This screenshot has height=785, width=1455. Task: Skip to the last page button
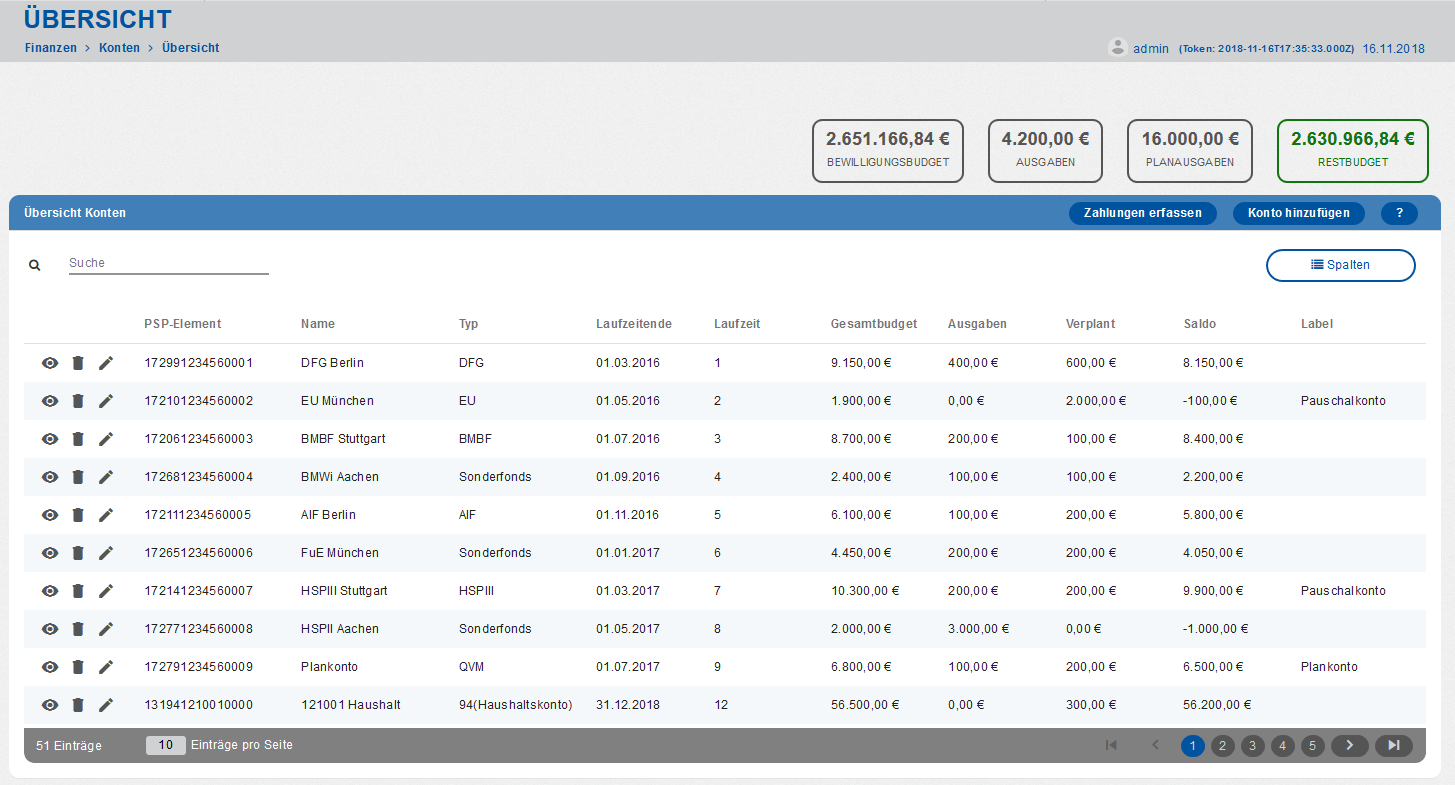(1393, 745)
